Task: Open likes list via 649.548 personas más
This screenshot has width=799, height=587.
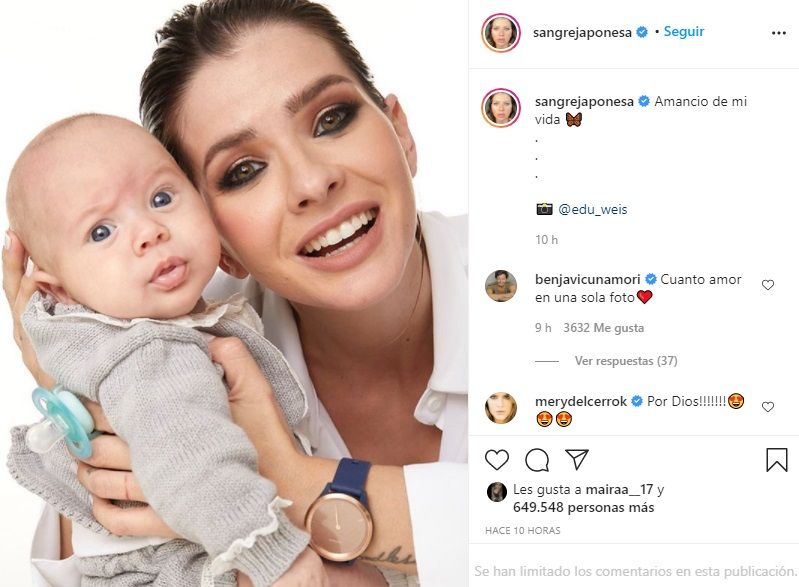Action: pos(583,508)
